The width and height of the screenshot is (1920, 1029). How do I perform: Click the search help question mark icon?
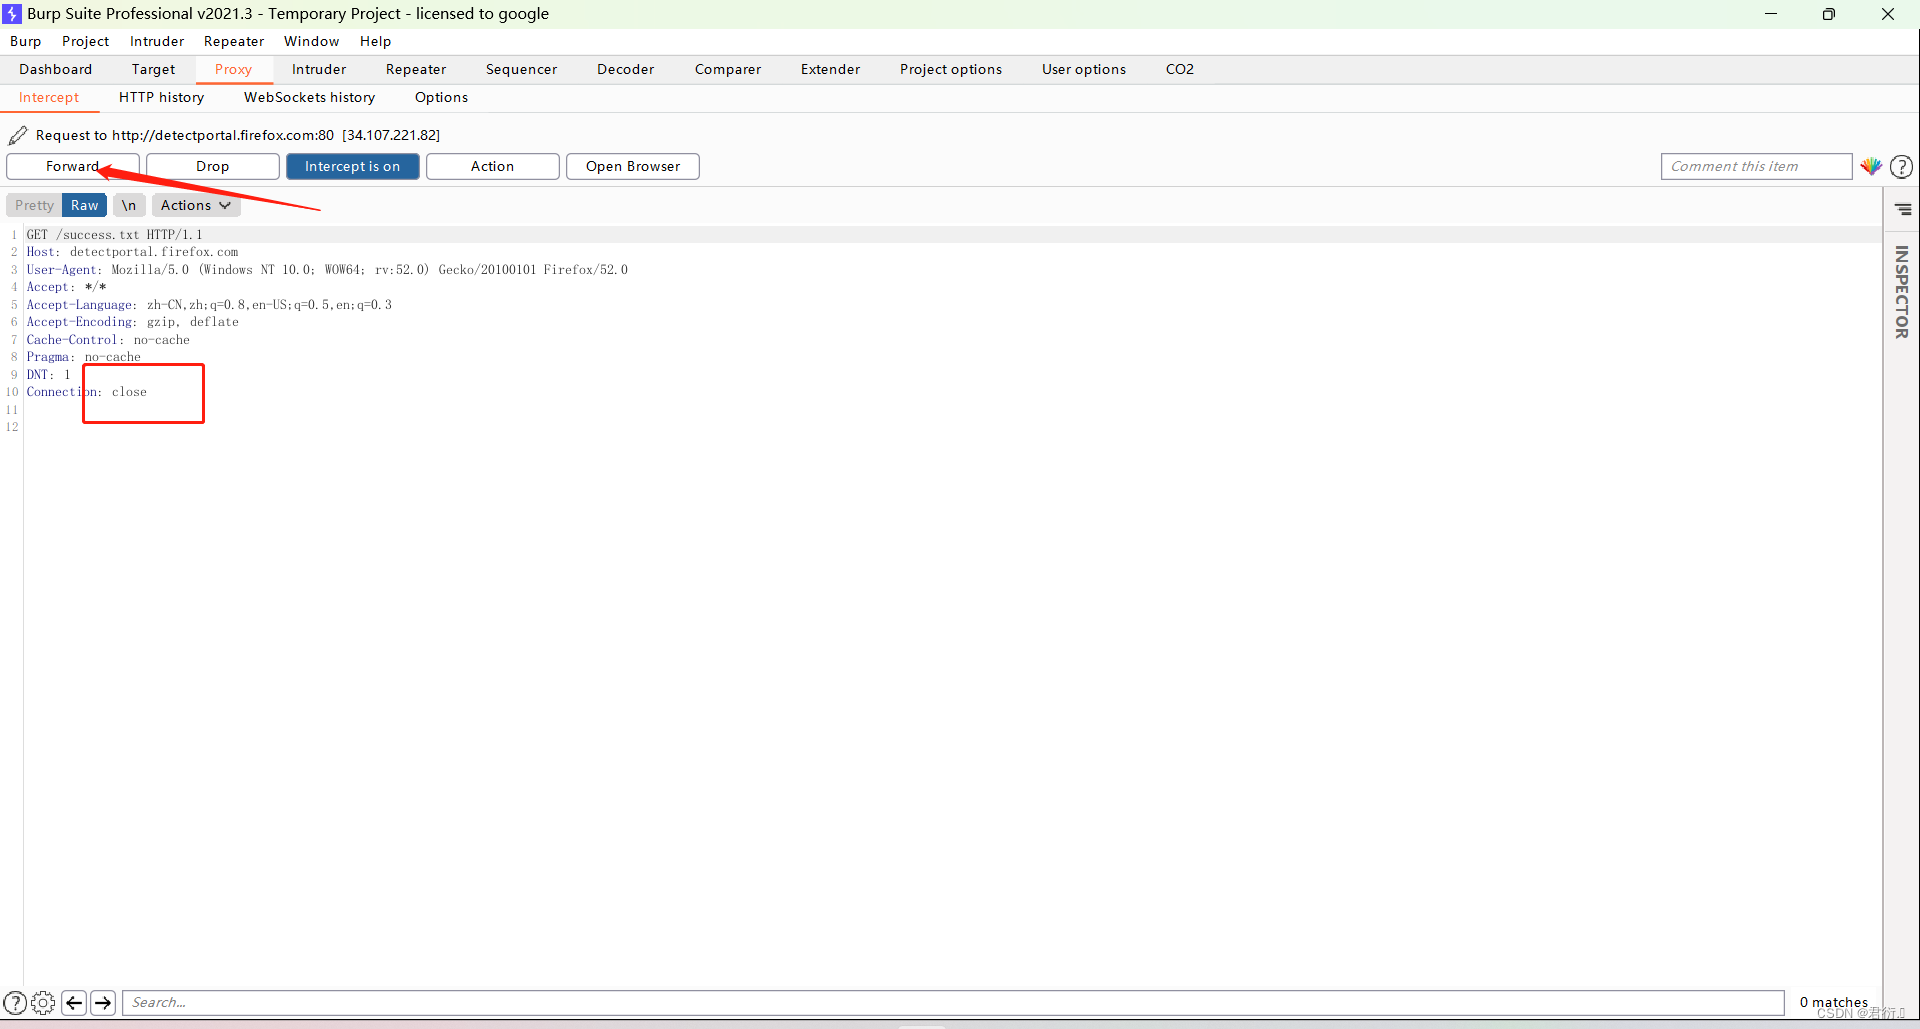(15, 1002)
